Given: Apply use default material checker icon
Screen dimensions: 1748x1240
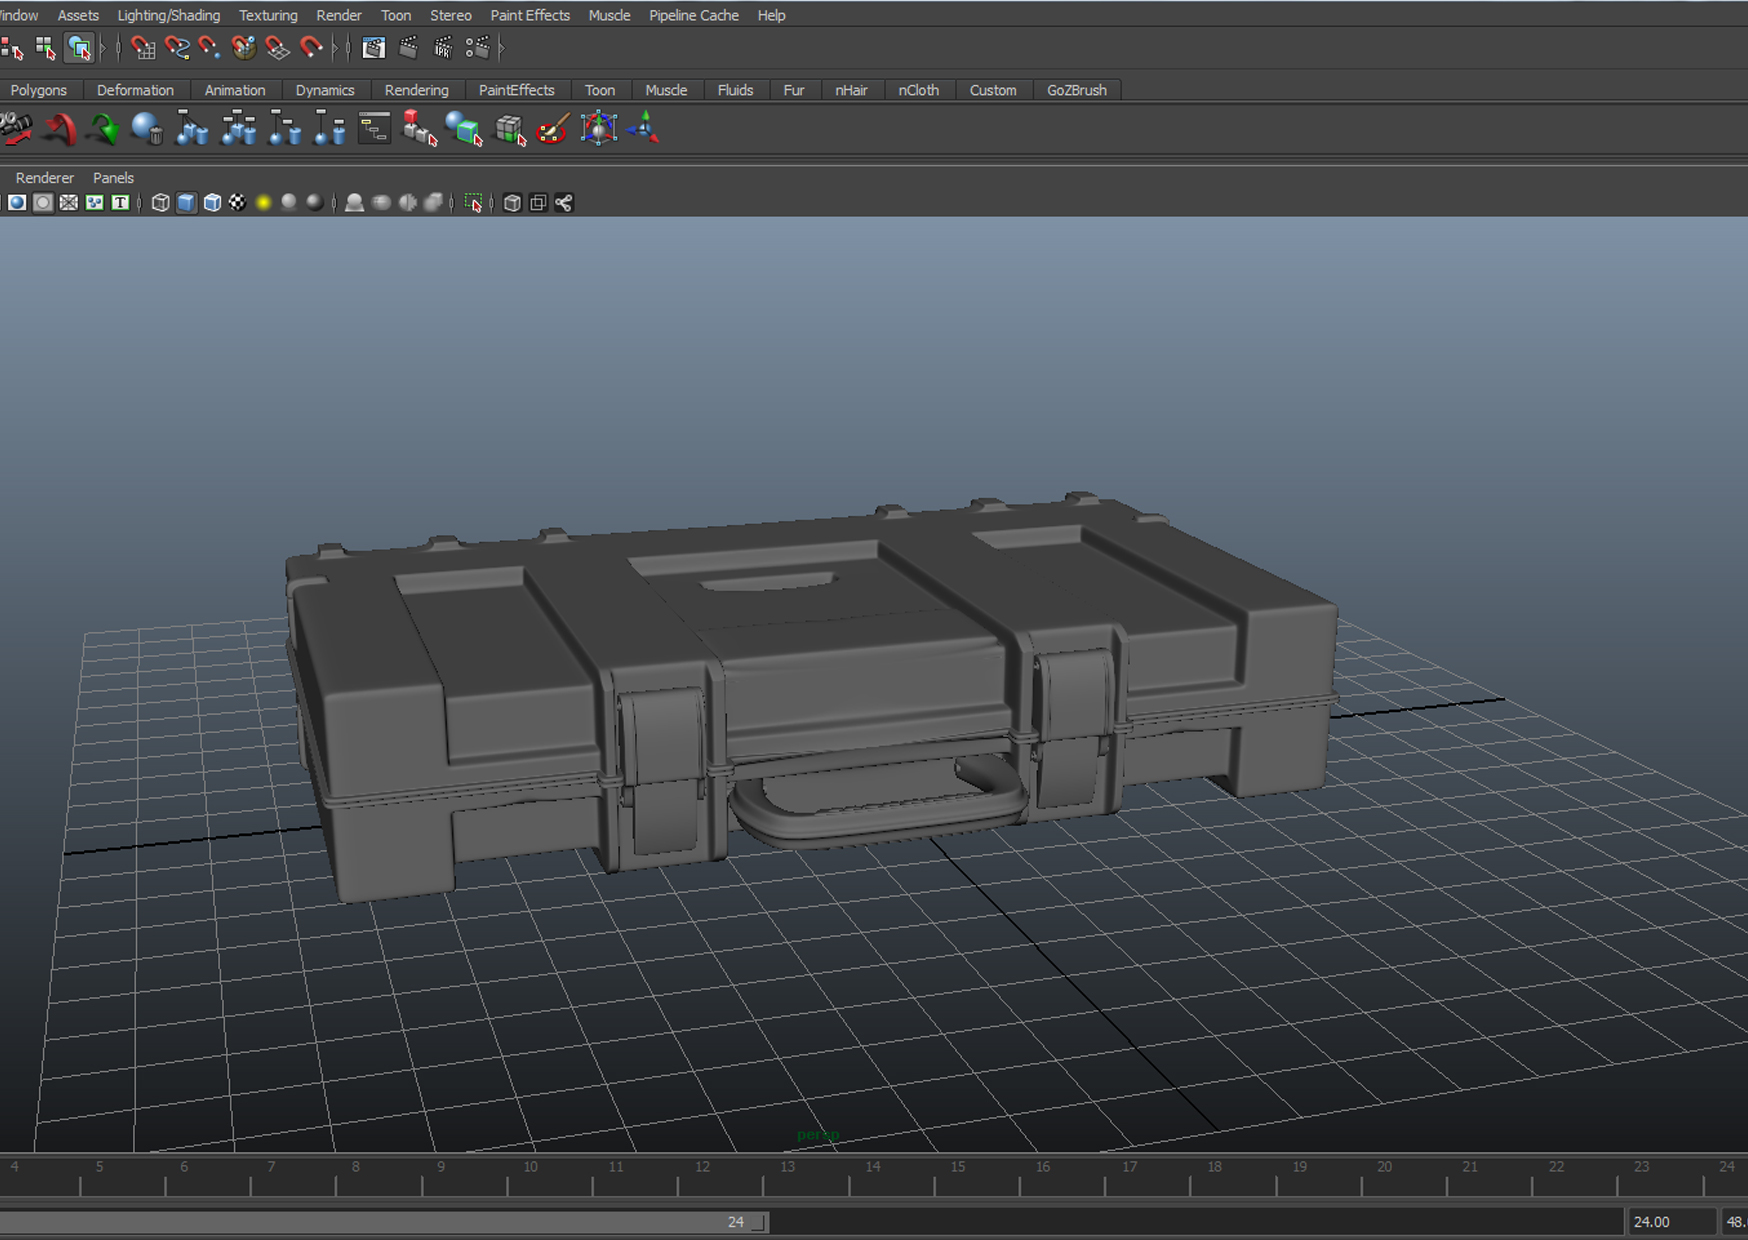Looking at the screenshot, I should [x=237, y=202].
